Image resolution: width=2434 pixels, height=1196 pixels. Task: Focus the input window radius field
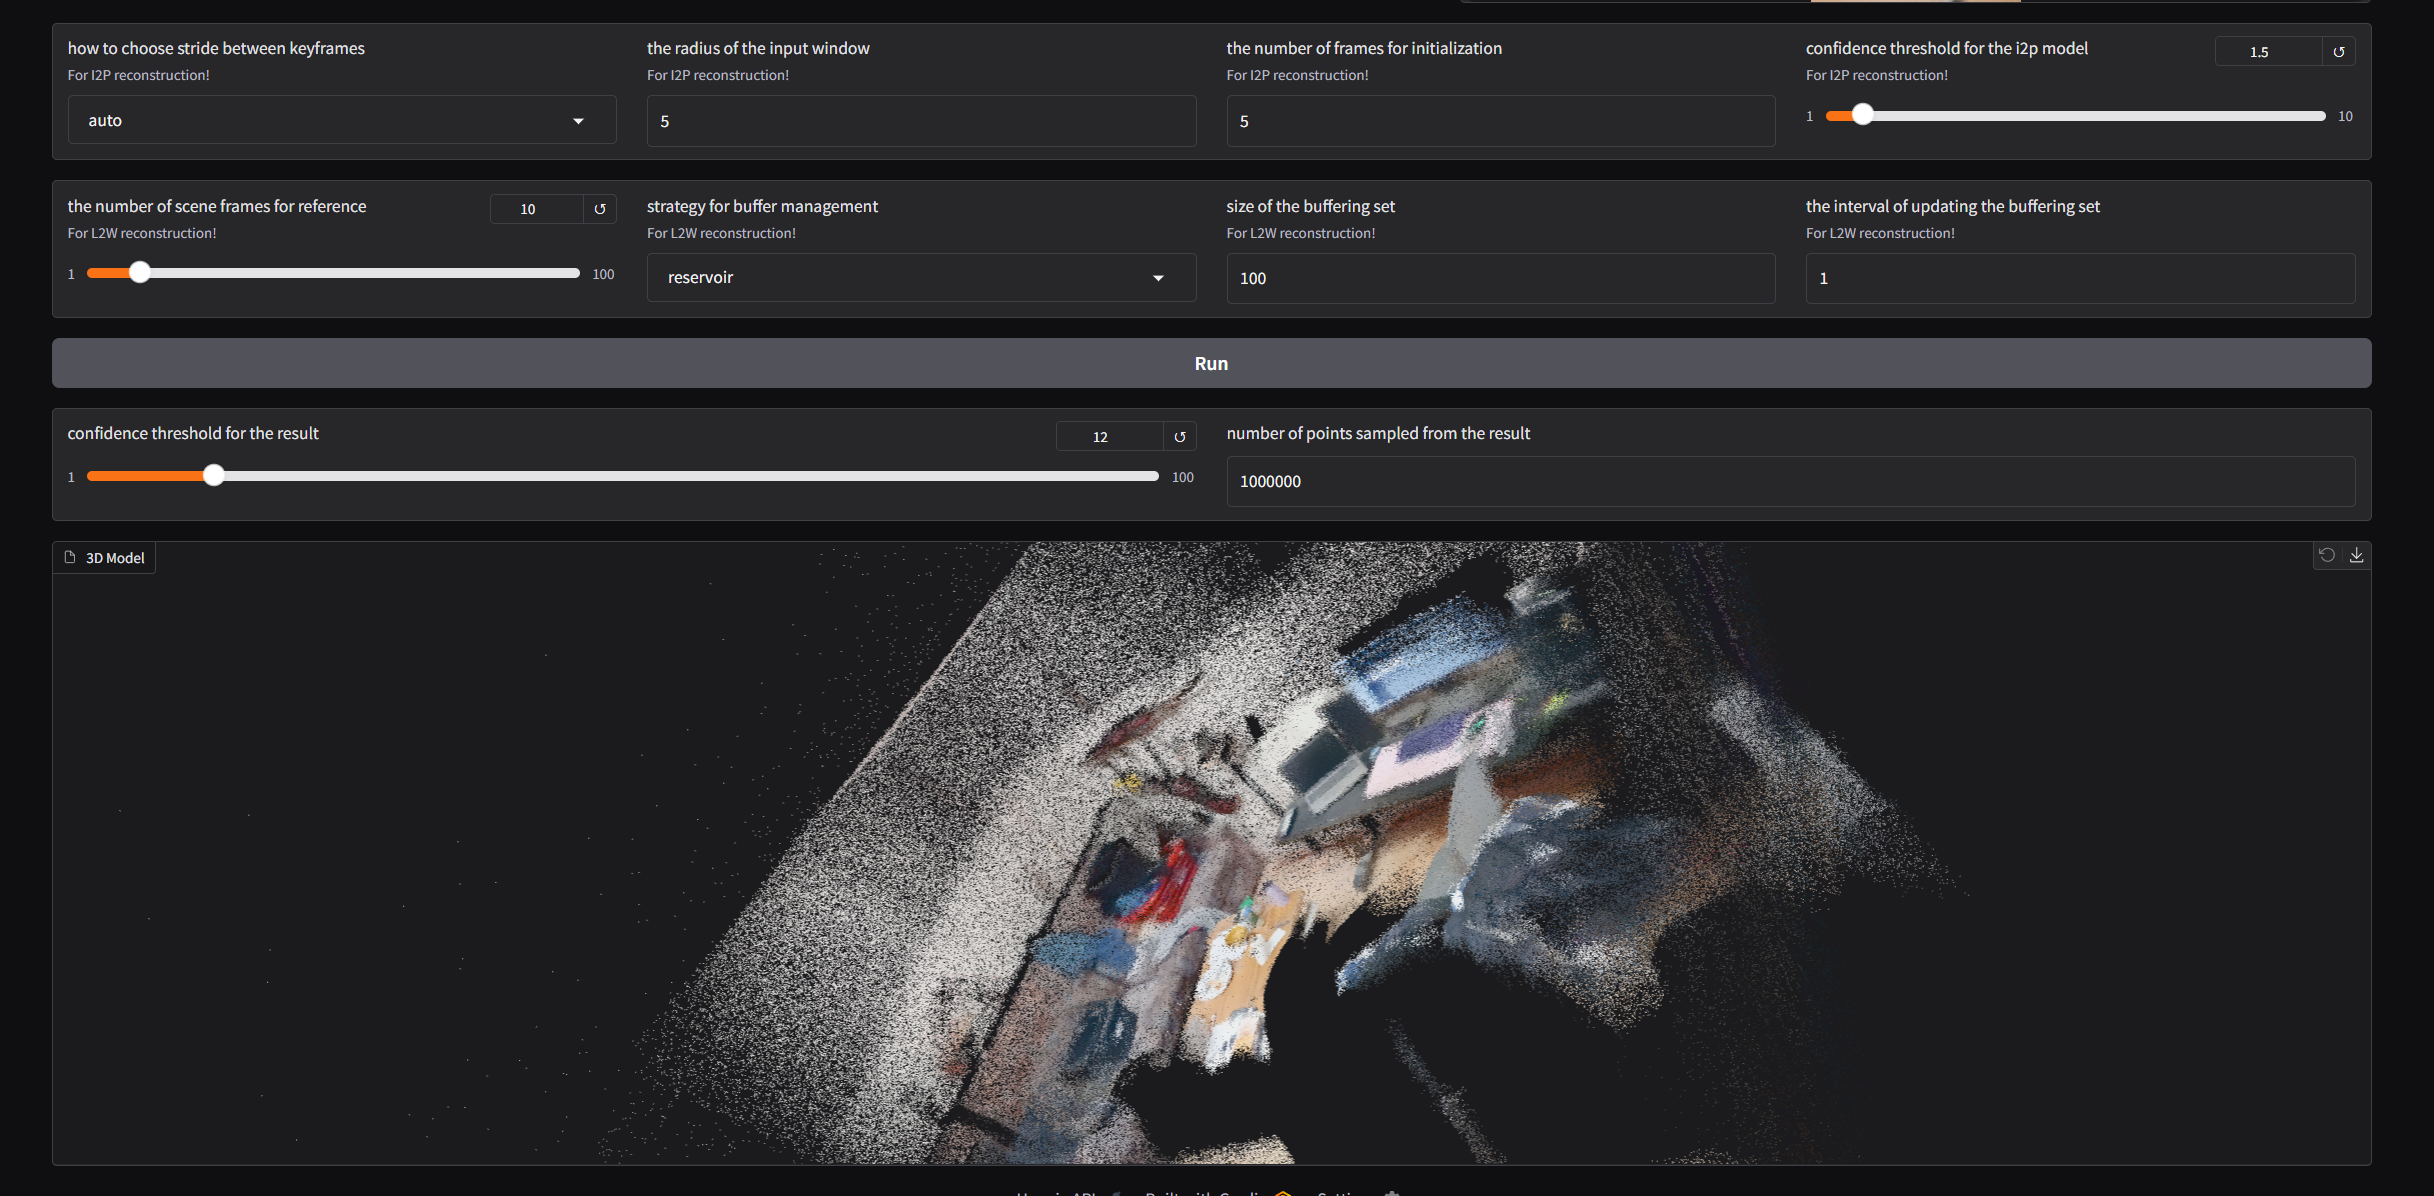(x=921, y=121)
